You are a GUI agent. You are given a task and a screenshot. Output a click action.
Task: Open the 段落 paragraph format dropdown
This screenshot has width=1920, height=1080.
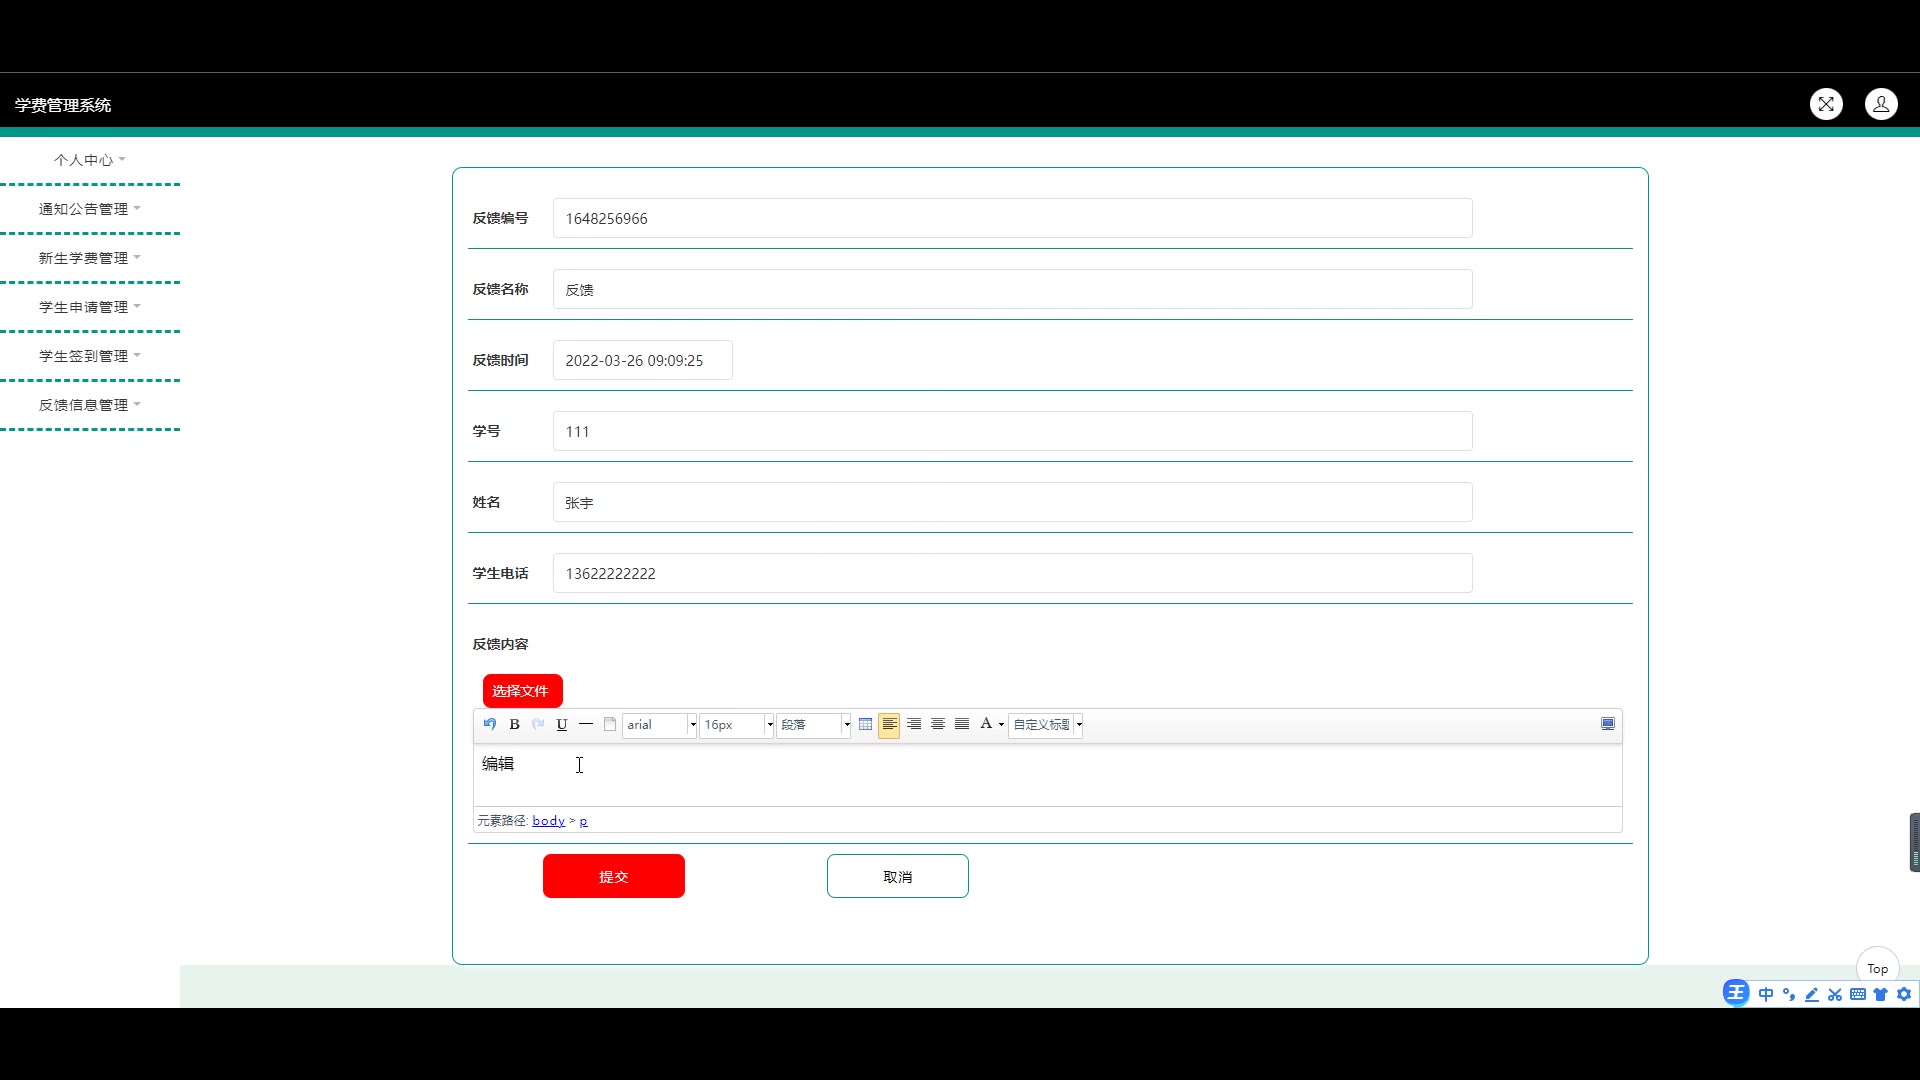click(x=814, y=724)
